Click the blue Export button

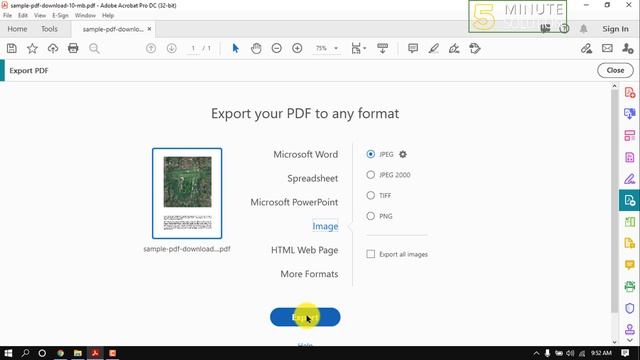[305, 317]
